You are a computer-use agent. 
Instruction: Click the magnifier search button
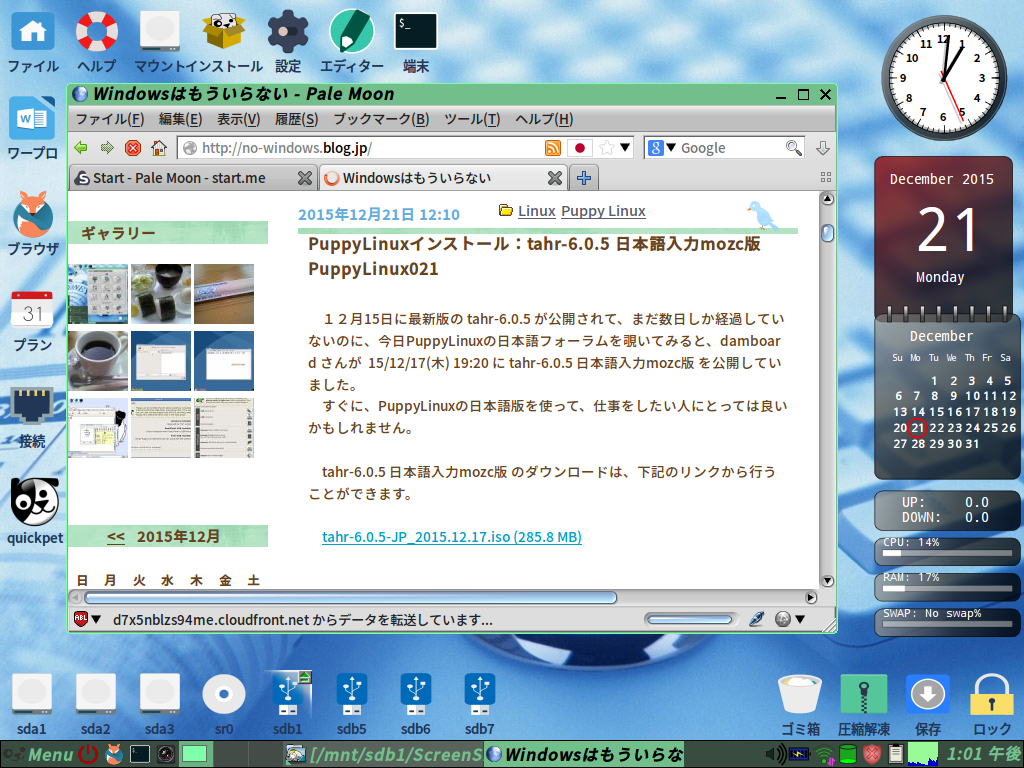tap(793, 148)
